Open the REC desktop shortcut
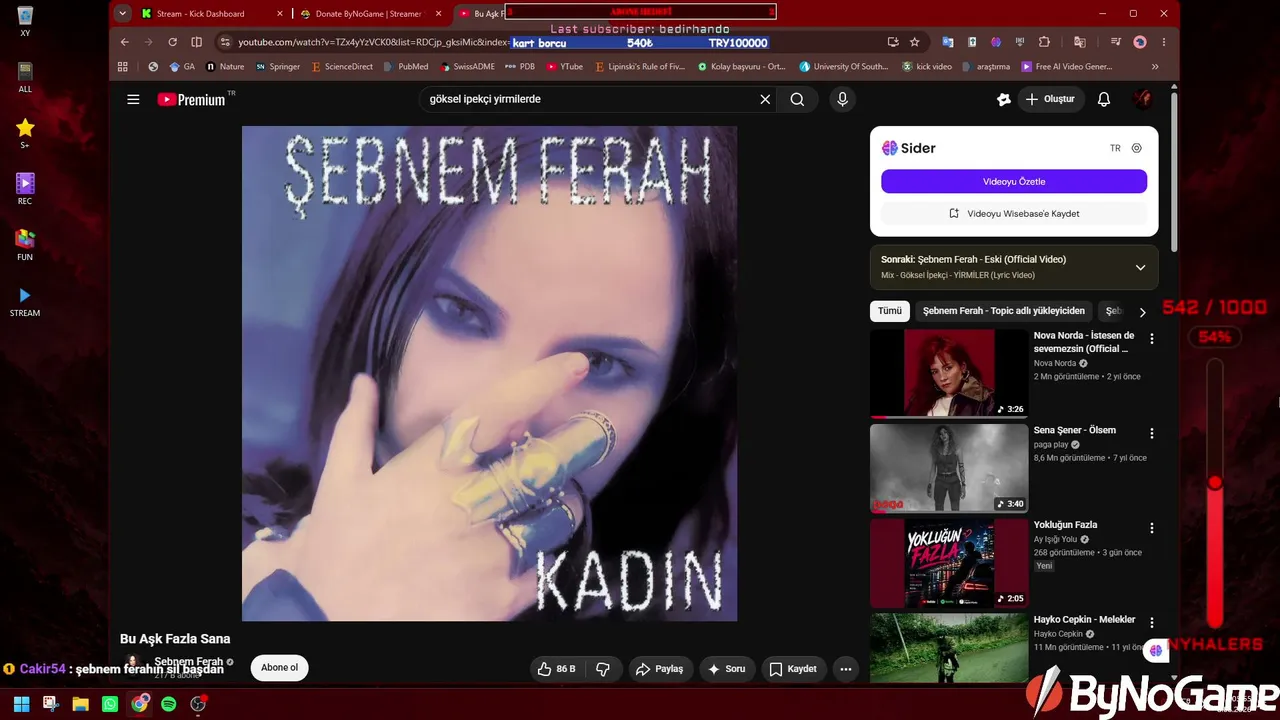 pyautogui.click(x=25, y=190)
